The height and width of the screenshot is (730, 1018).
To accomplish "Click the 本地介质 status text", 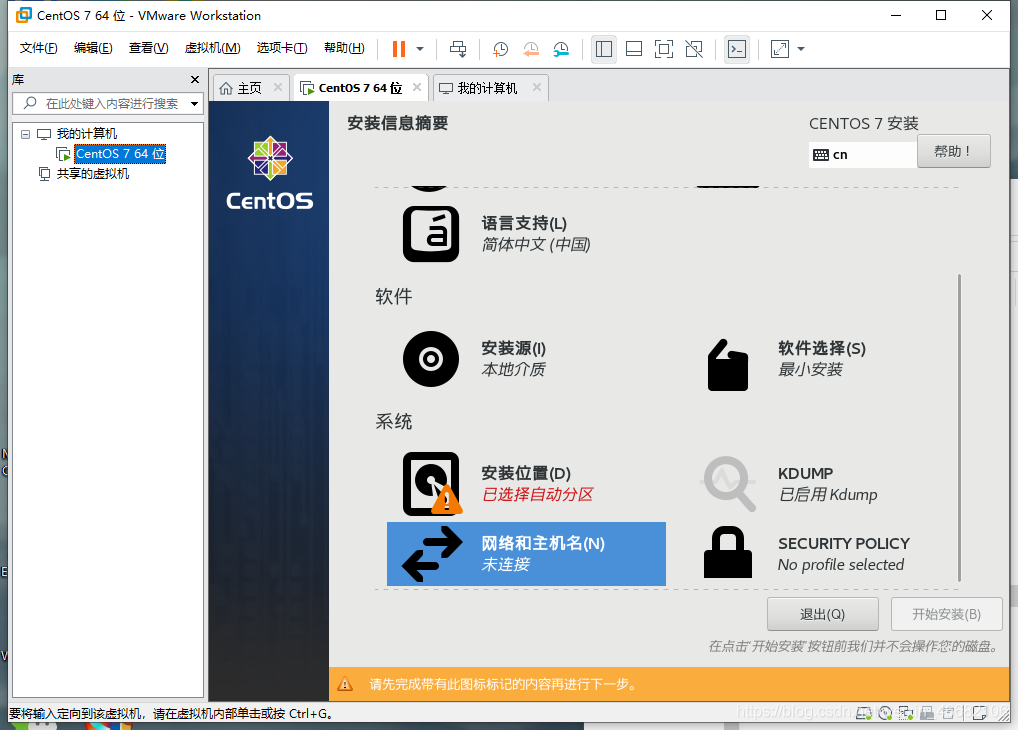I will [514, 370].
